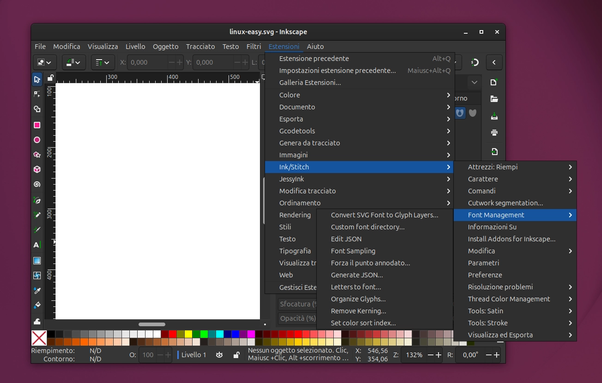The image size is (602, 383).
Task: Select the 3D Box tool
Action: click(x=37, y=169)
